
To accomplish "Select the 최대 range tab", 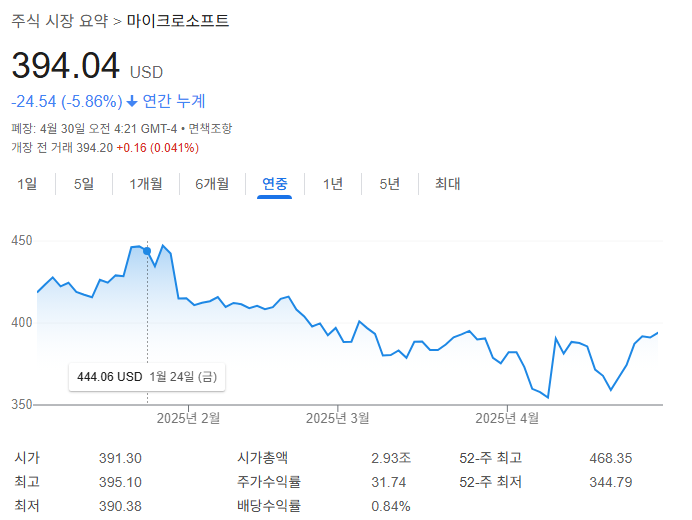I will click(x=448, y=184).
